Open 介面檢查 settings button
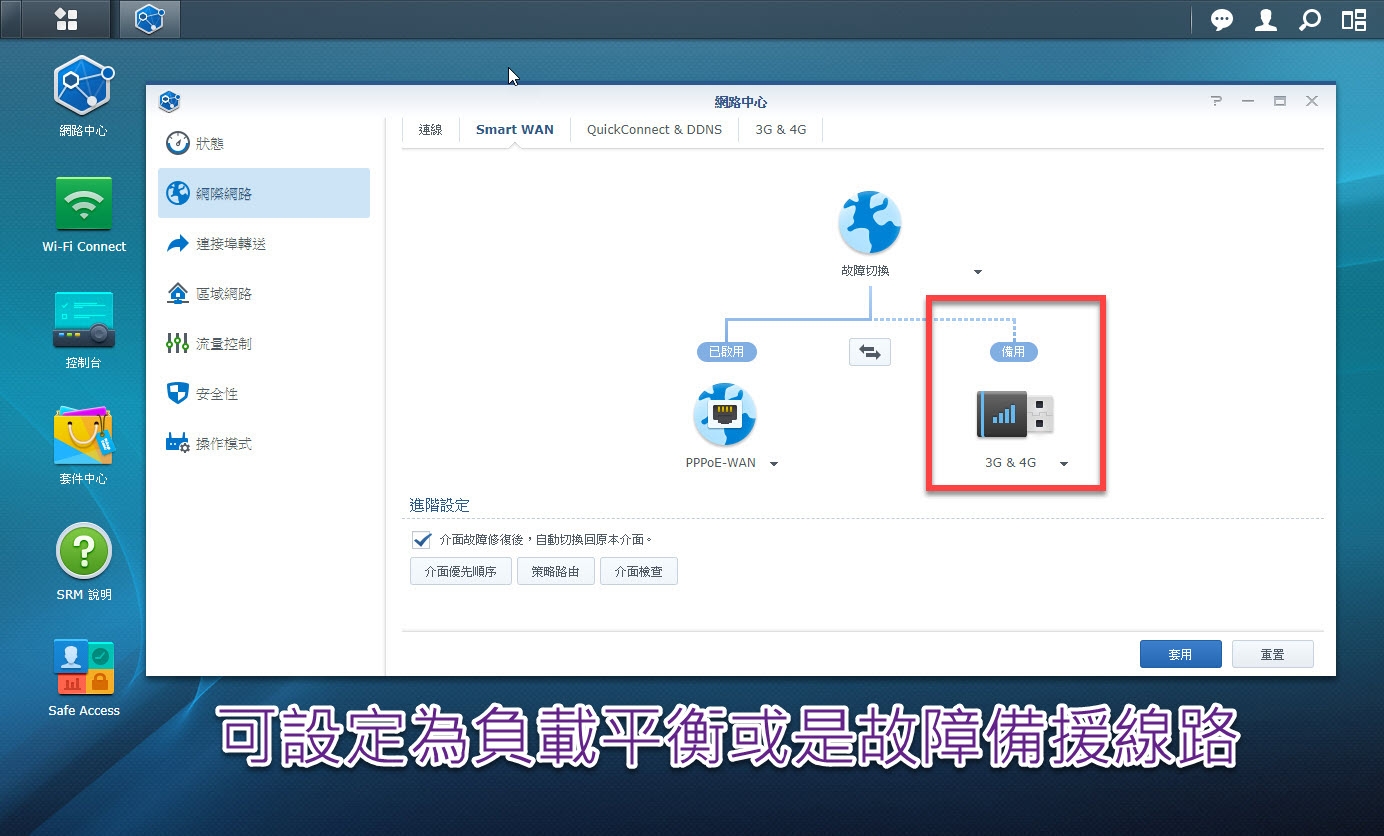Screen dimensions: 1384x836 click(639, 572)
